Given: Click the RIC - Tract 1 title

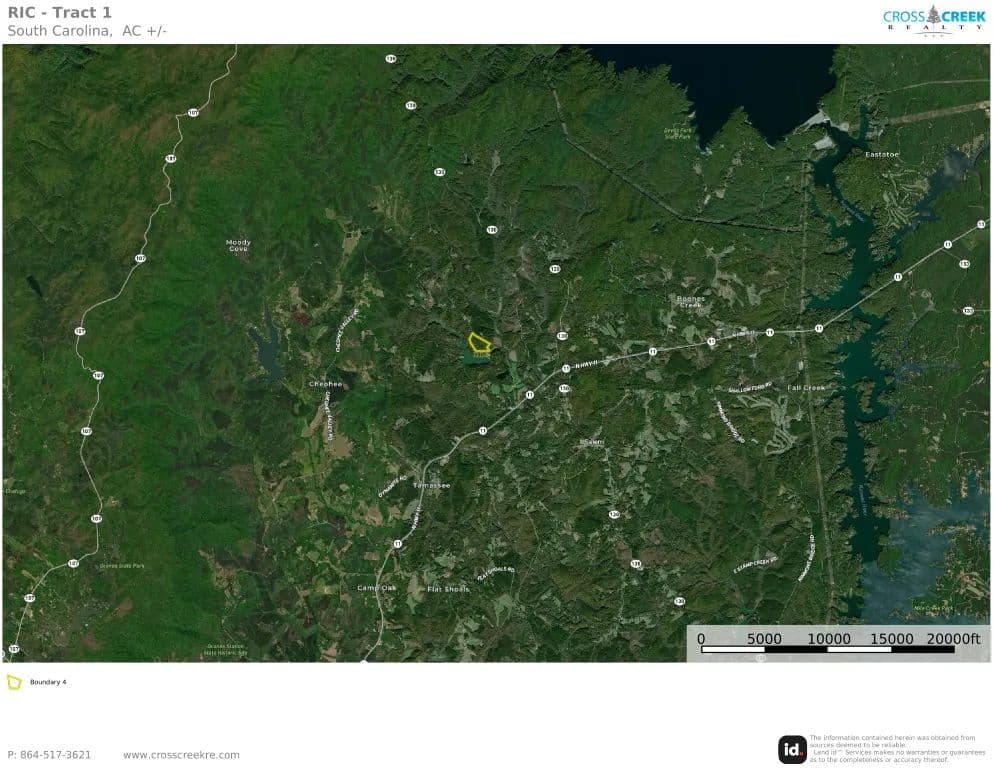Looking at the screenshot, I should [x=60, y=12].
